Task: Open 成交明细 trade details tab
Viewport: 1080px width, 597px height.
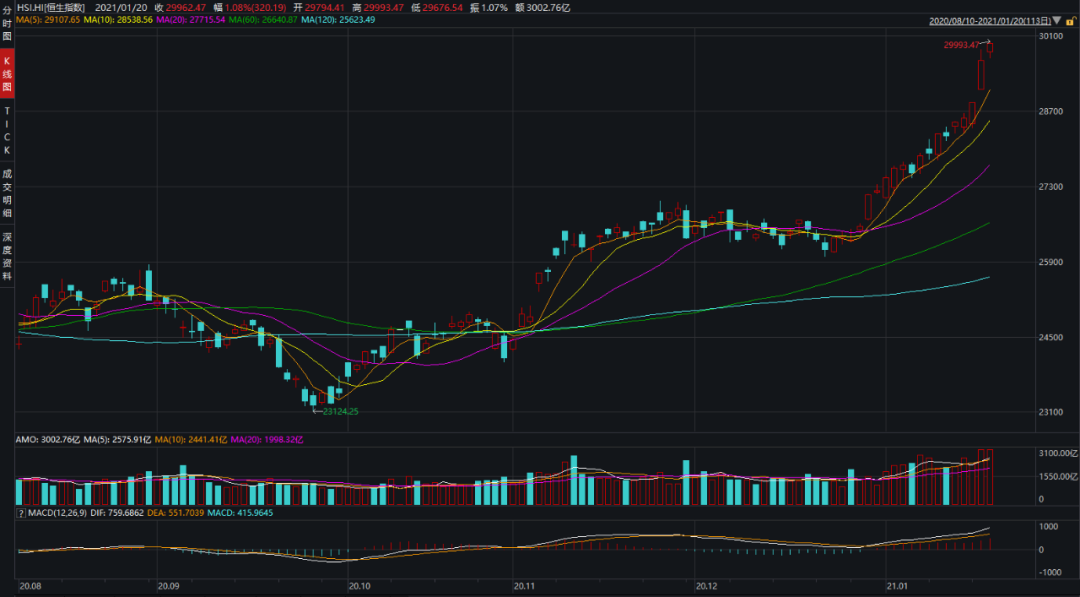Action: [7, 192]
